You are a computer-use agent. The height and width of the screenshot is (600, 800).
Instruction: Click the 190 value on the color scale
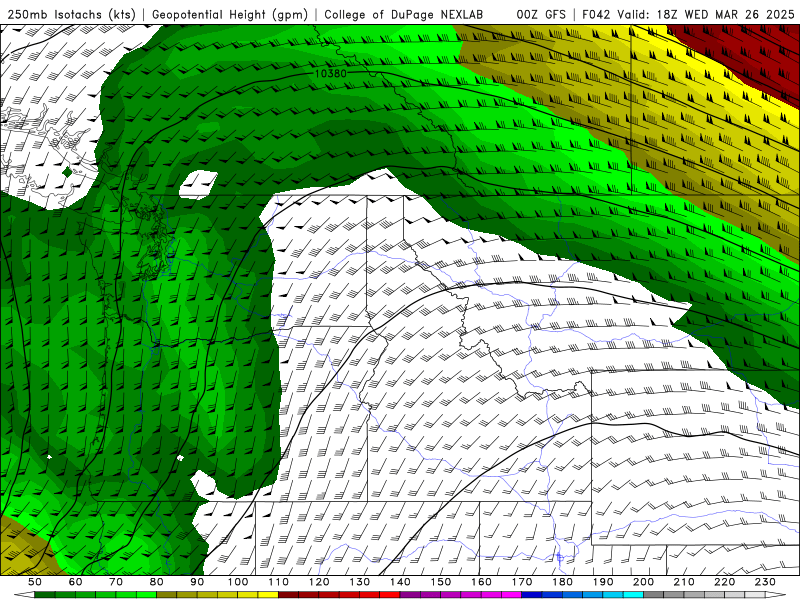tap(603, 582)
